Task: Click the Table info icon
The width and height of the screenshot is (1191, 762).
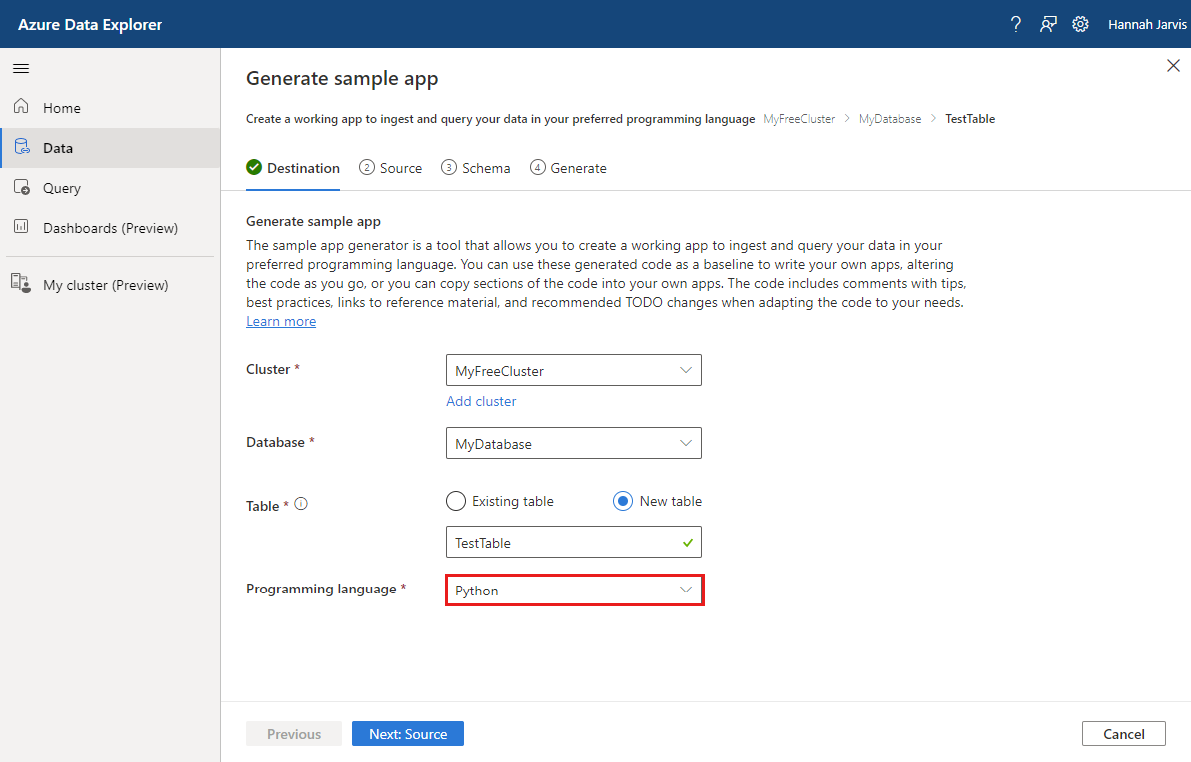Action: point(301,505)
